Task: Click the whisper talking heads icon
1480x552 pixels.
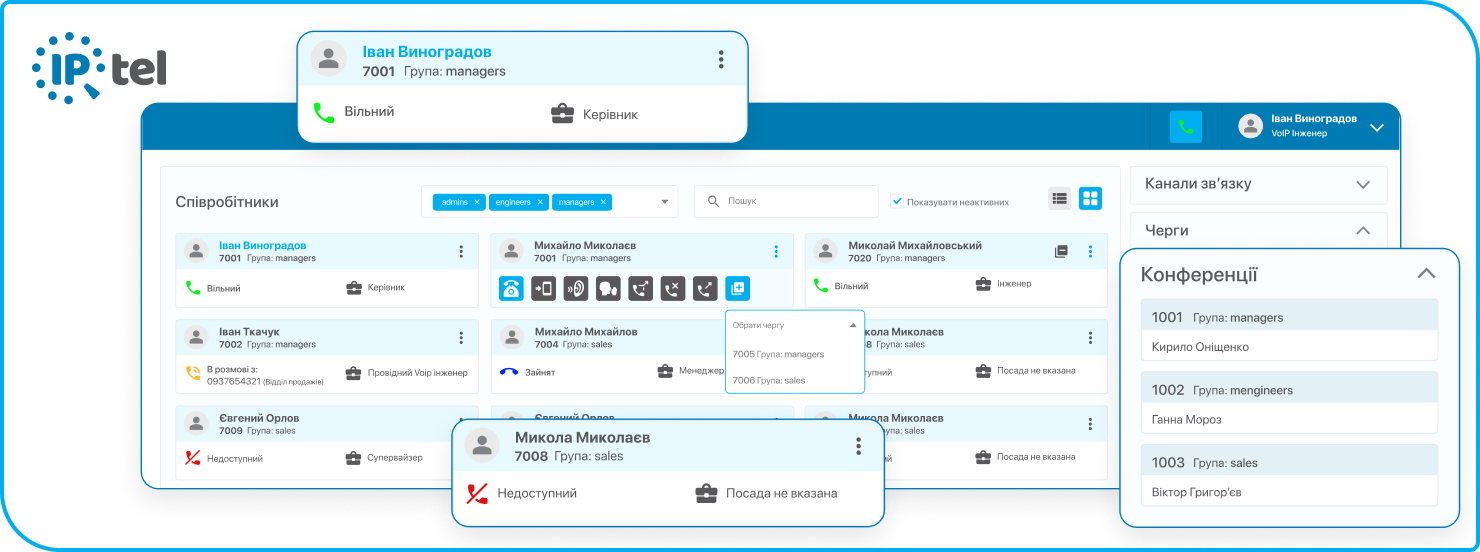Action: pos(608,288)
